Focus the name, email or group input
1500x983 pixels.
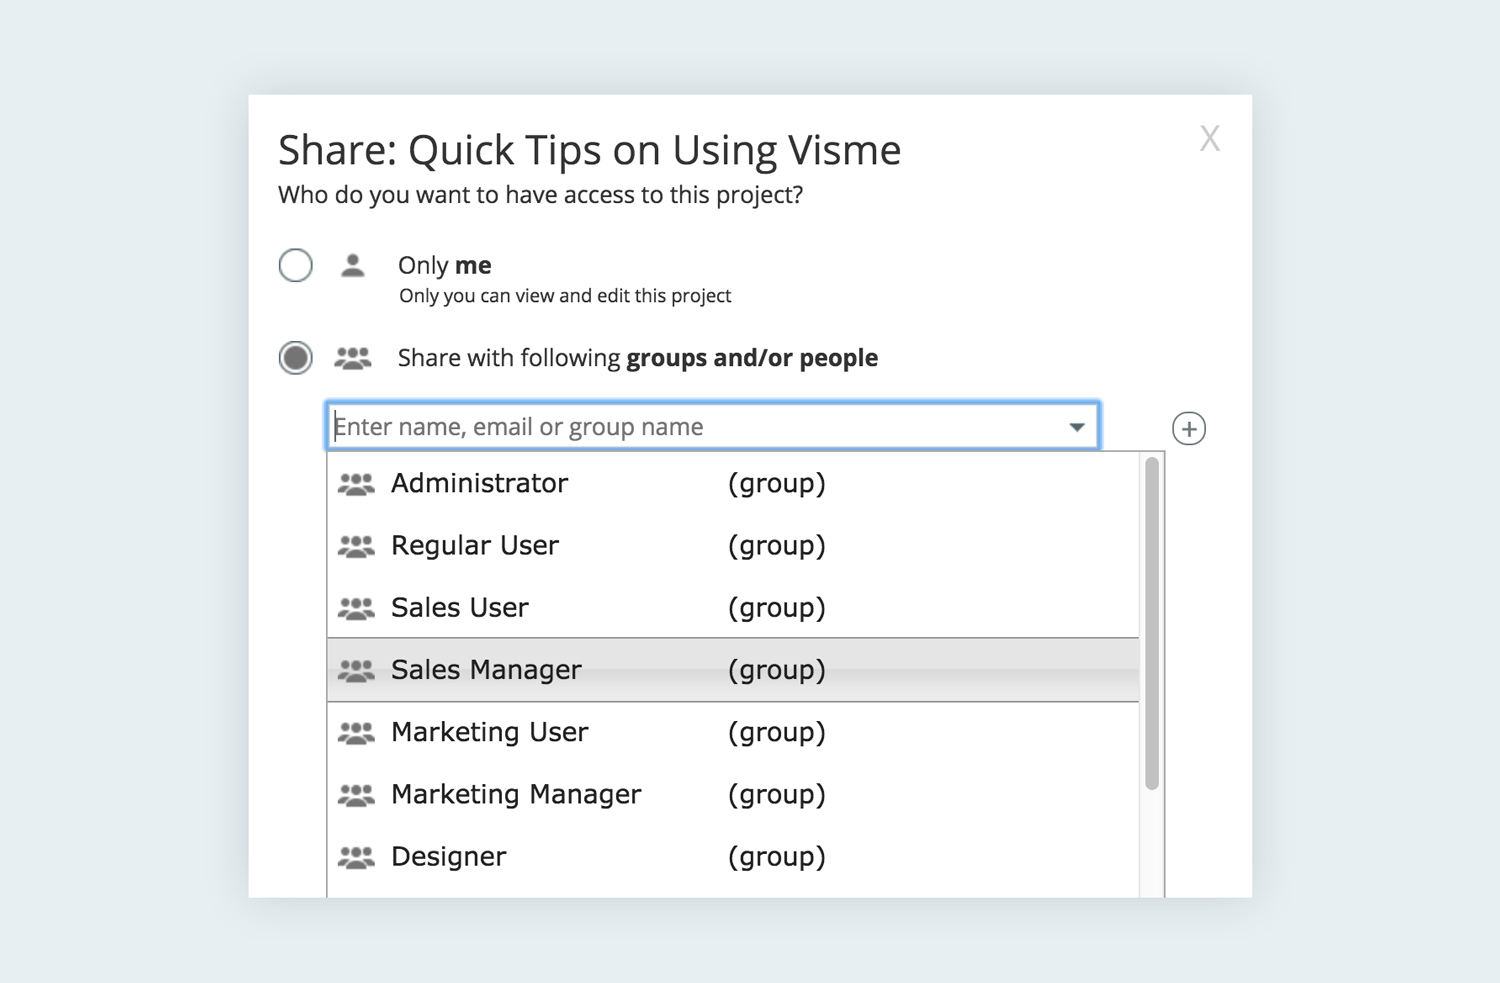click(x=690, y=427)
